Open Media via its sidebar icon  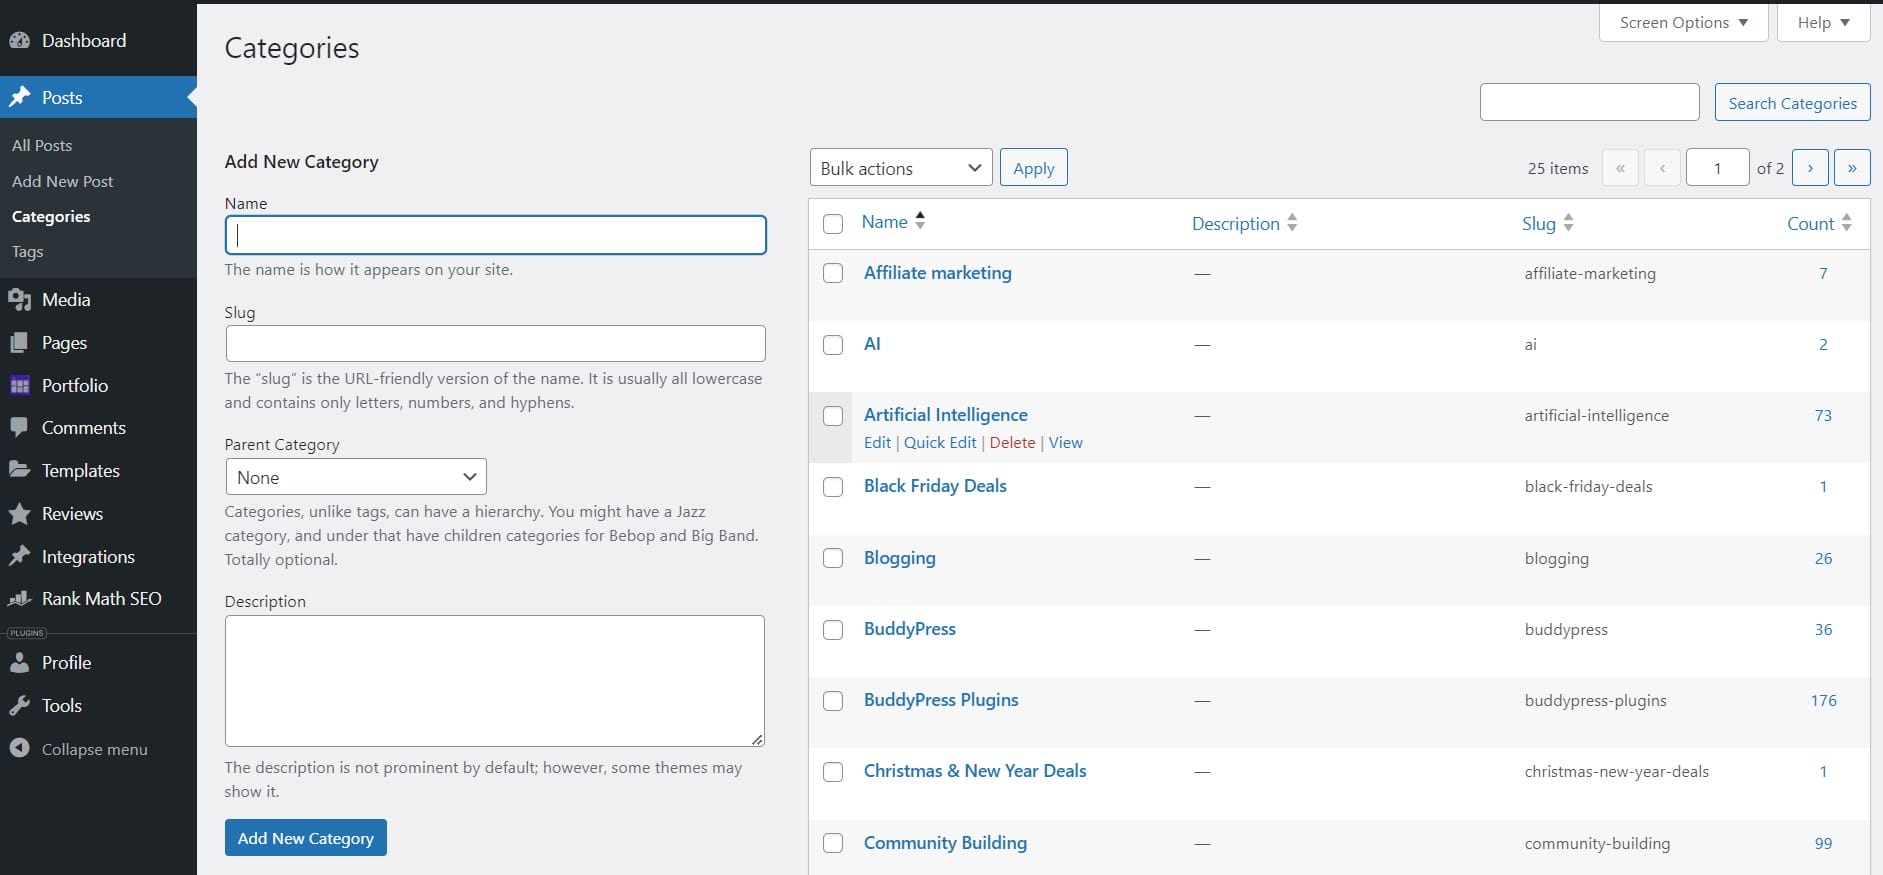20,300
